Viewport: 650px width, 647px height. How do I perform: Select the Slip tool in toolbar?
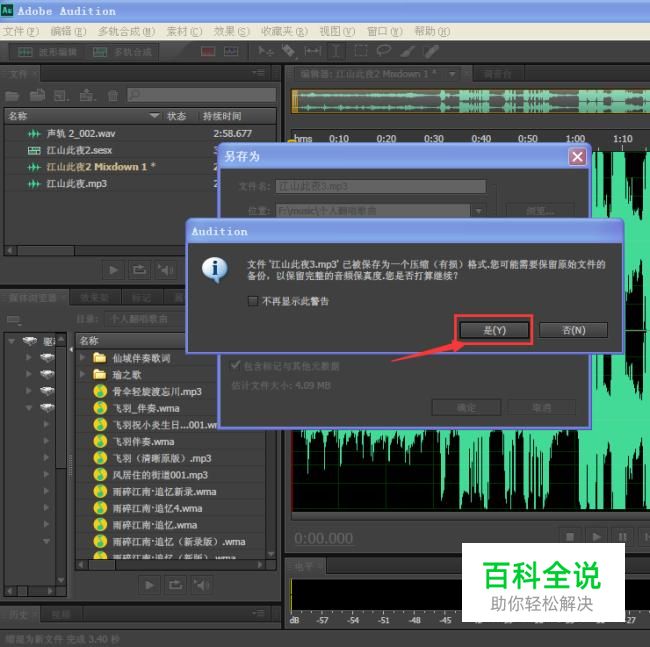[x=313, y=51]
